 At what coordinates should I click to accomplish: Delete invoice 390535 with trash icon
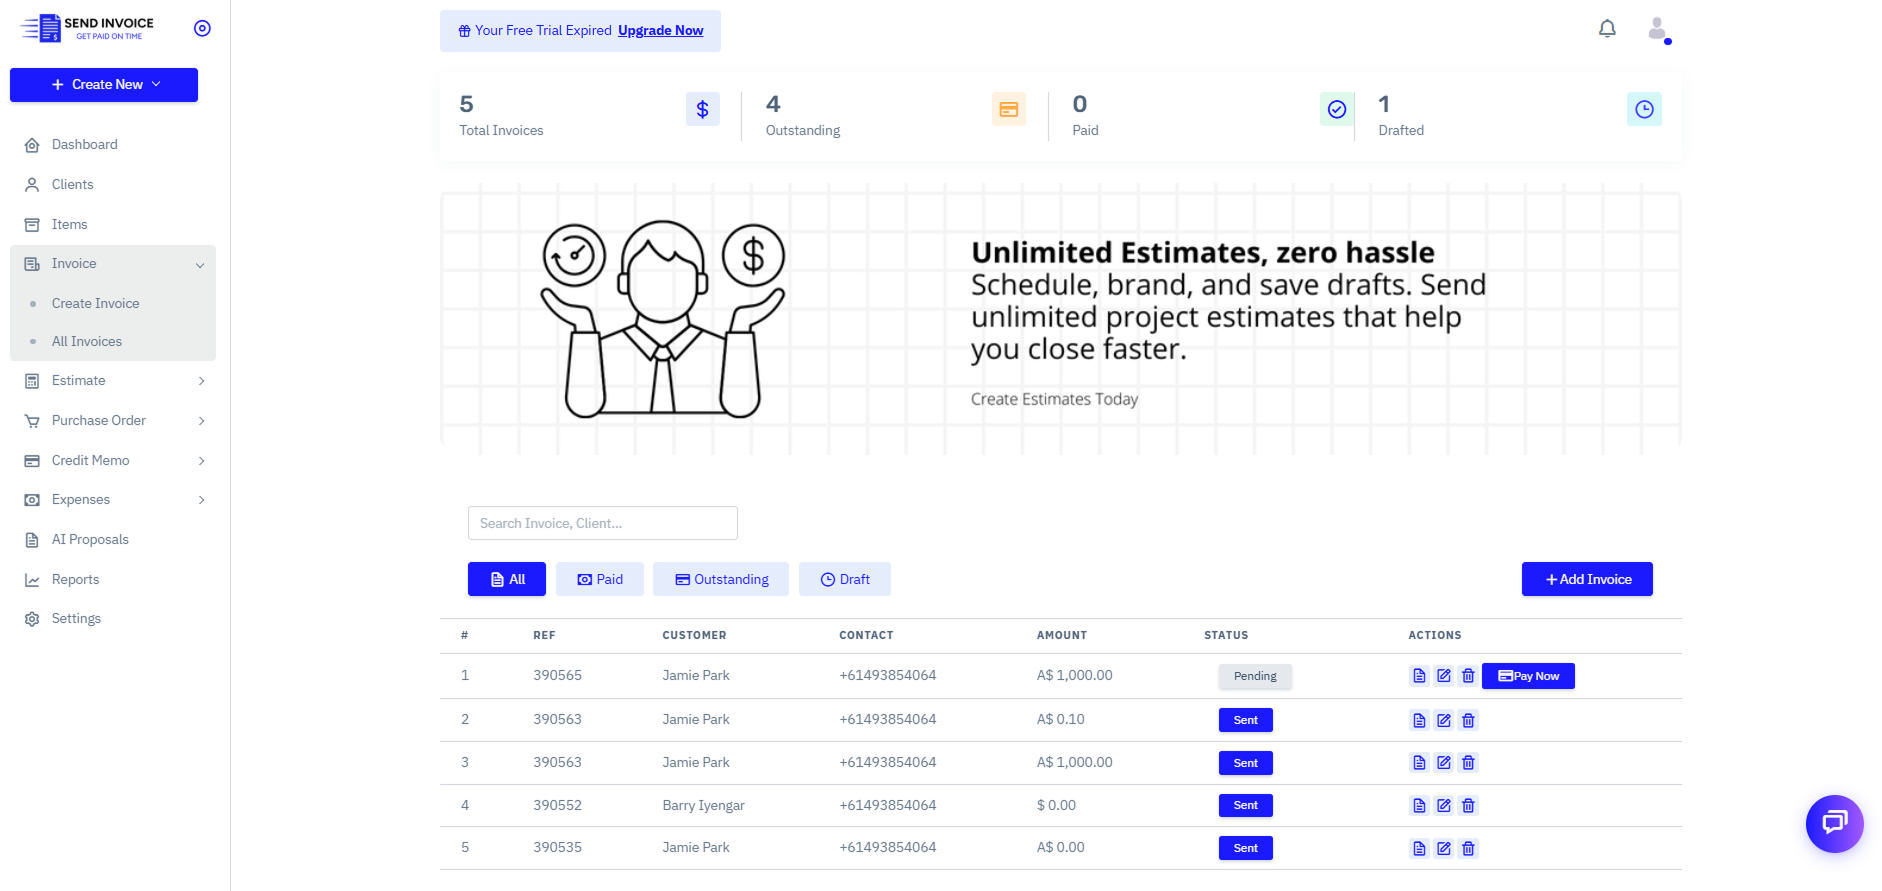click(1468, 848)
